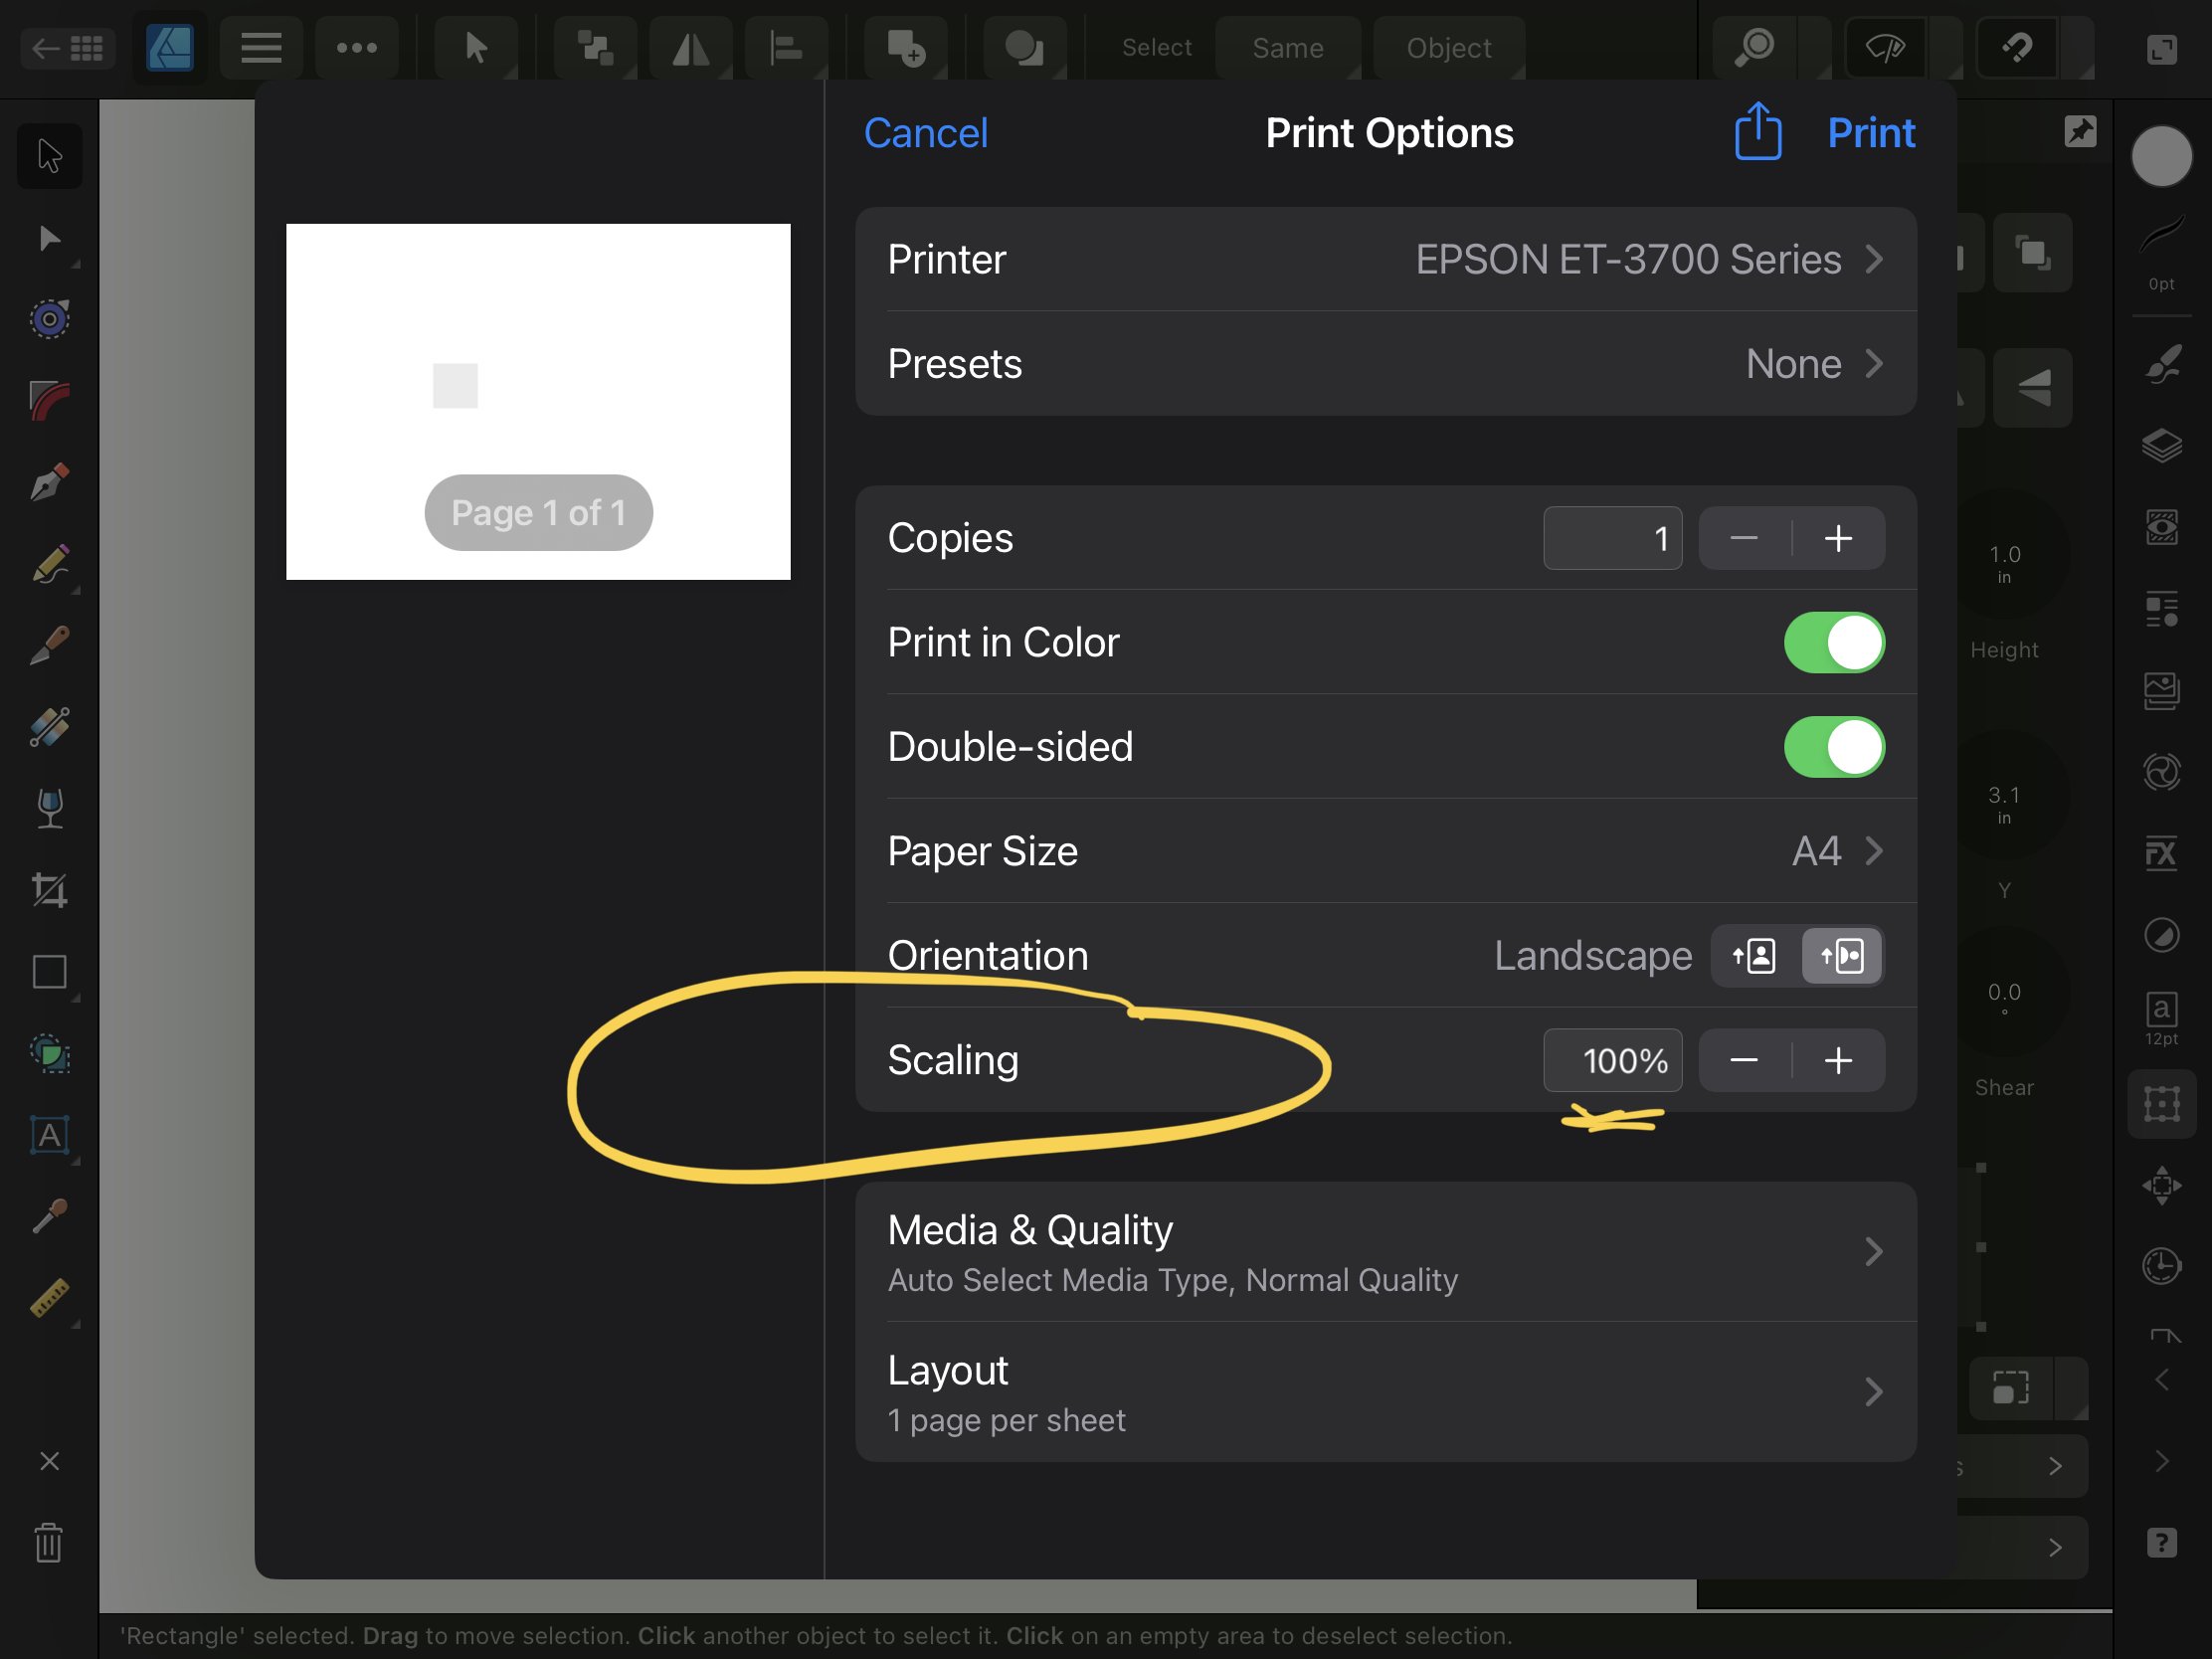Open the Select menu
The width and height of the screenshot is (2212, 1659).
click(x=1155, y=47)
